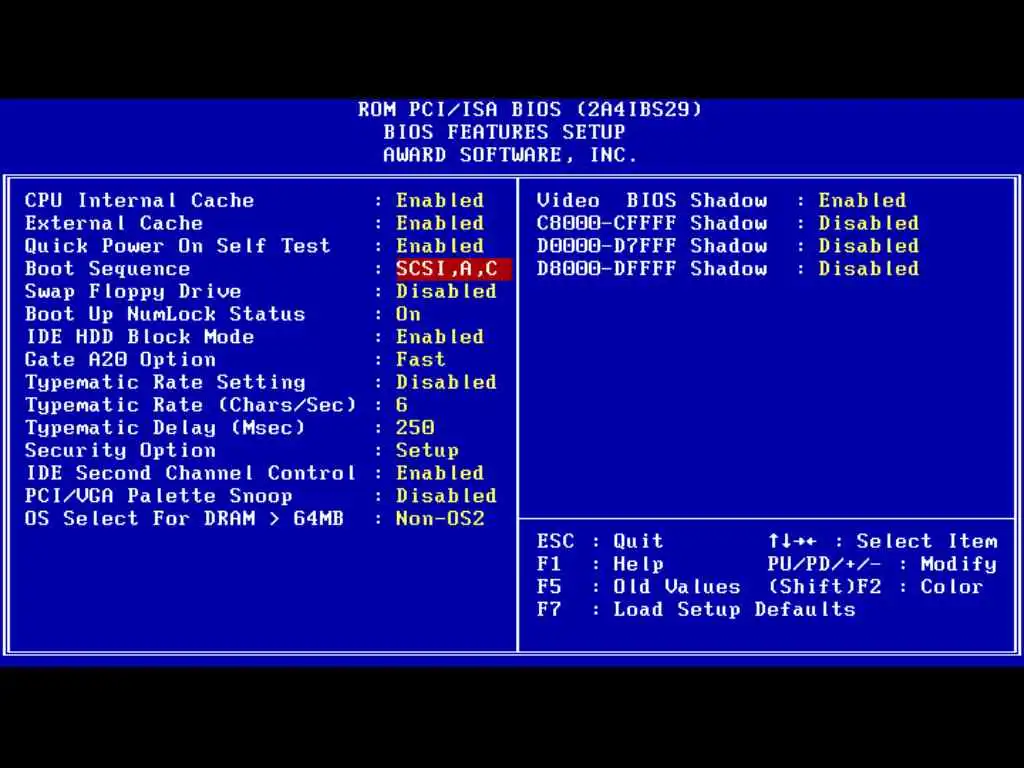Screen dimensions: 1024x768
Task: Select the Non-OS2 value
Action: 440,519
